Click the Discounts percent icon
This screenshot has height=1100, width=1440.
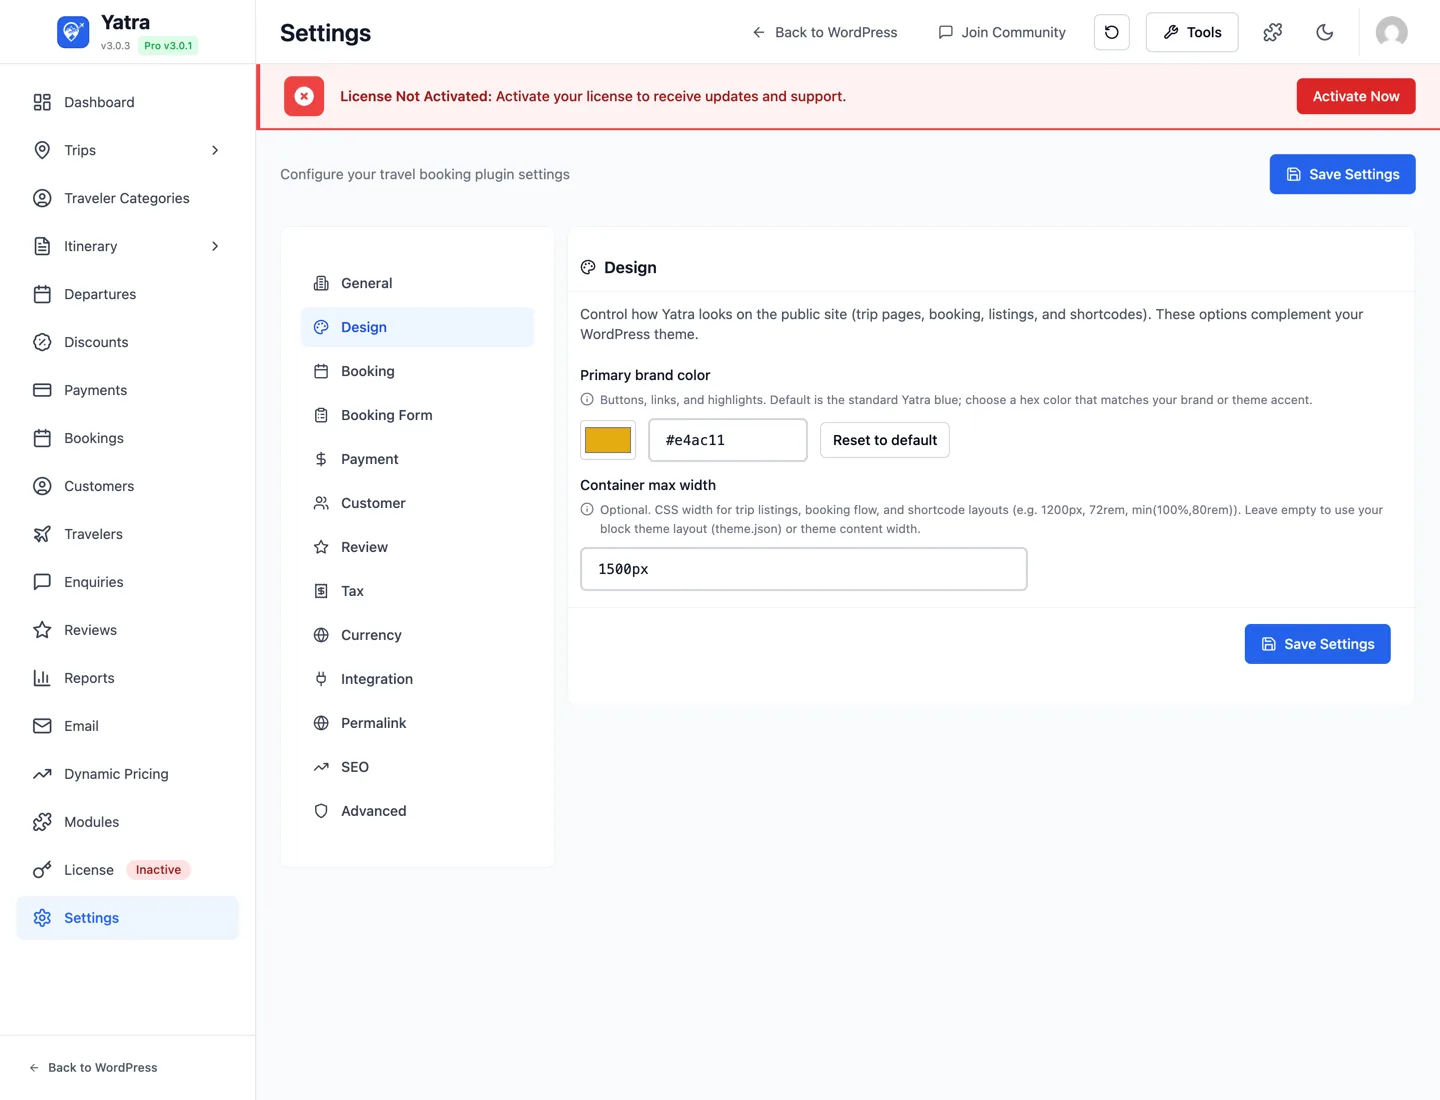[42, 342]
